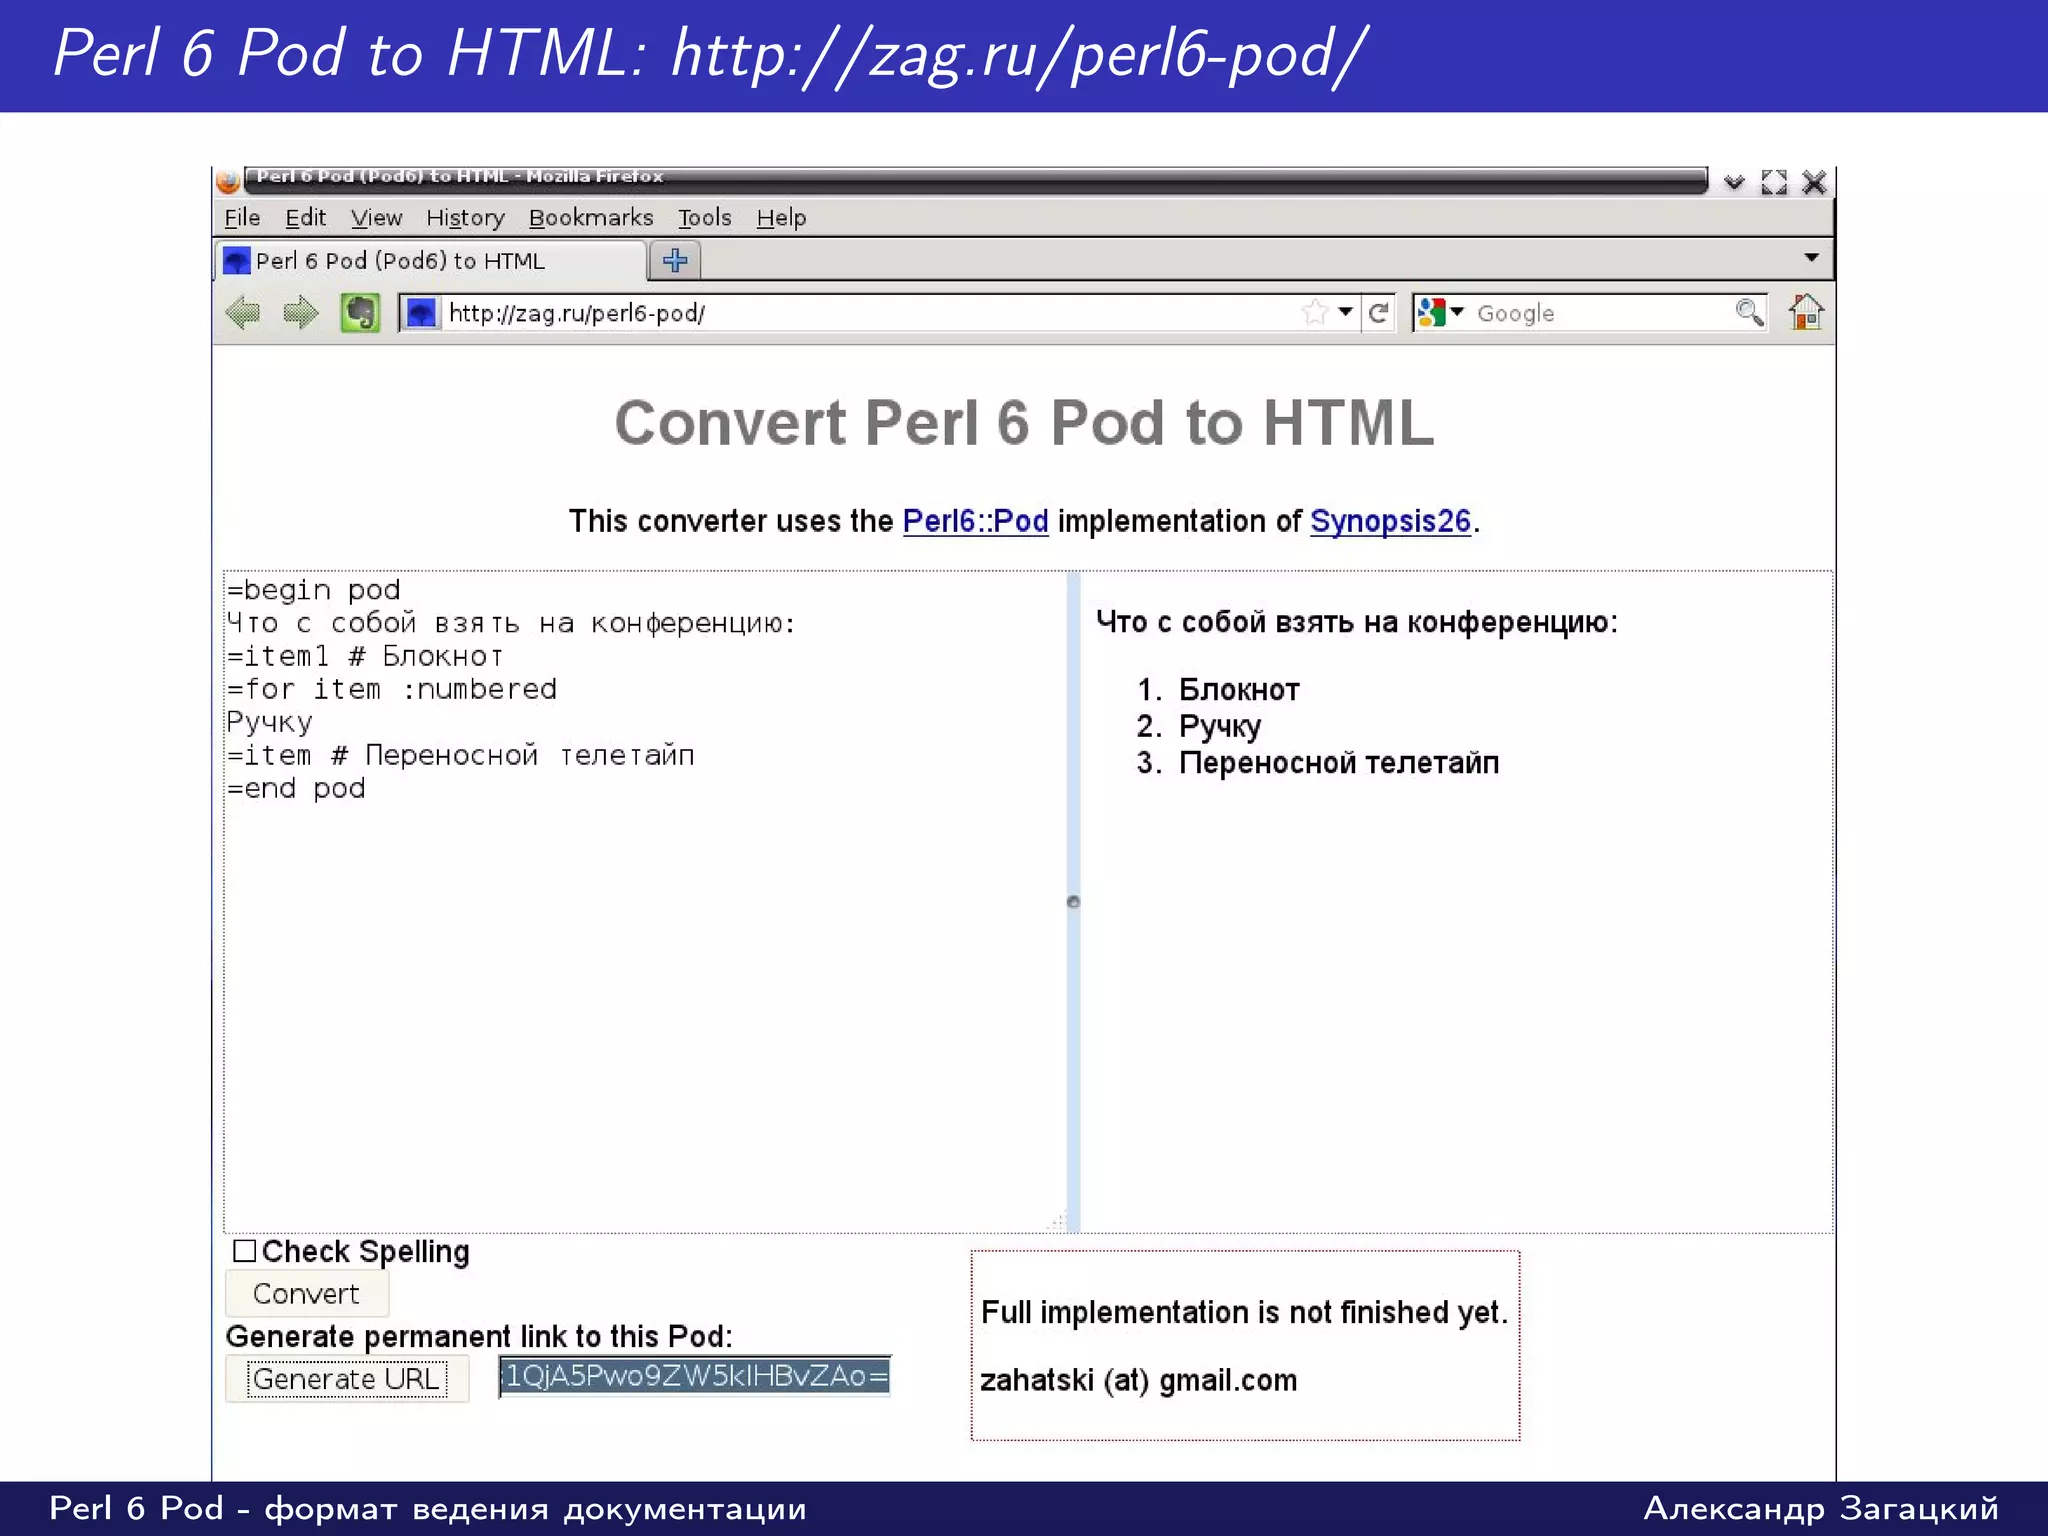Viewport: 2048px width, 1536px height.
Task: Open the Help menu
Action: [x=781, y=217]
